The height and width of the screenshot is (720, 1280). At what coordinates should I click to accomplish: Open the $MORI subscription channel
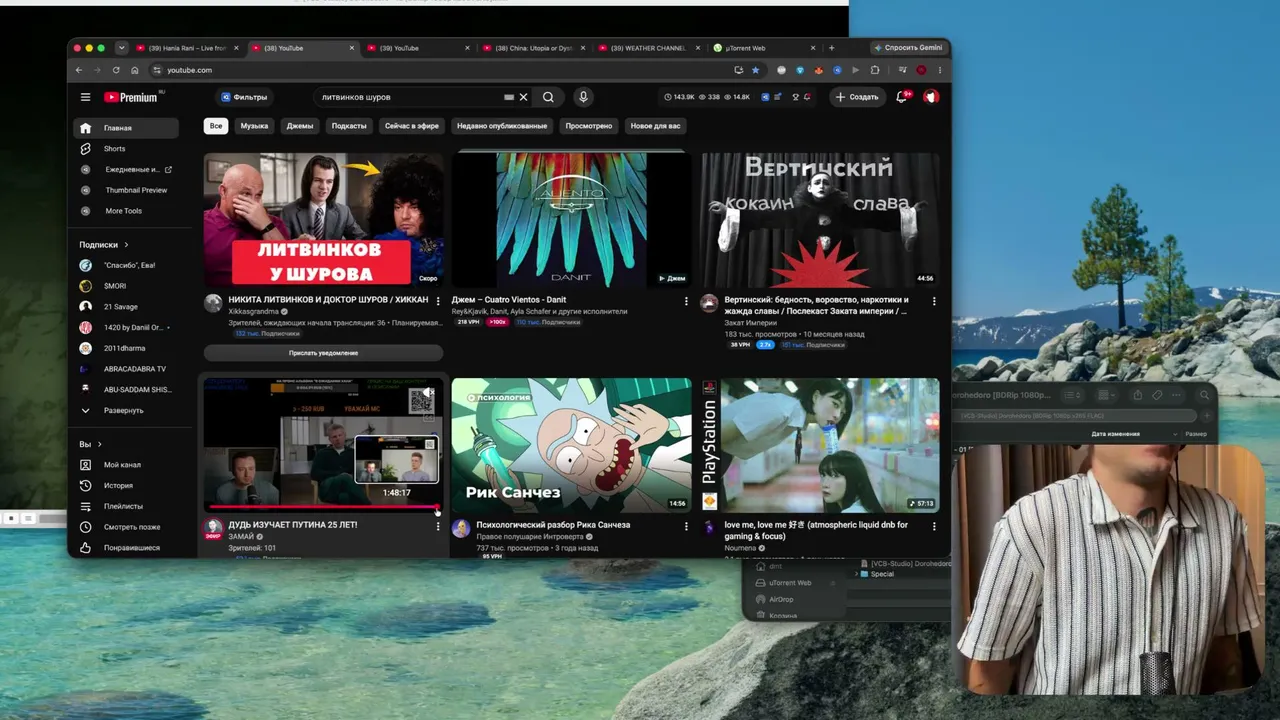coord(126,286)
